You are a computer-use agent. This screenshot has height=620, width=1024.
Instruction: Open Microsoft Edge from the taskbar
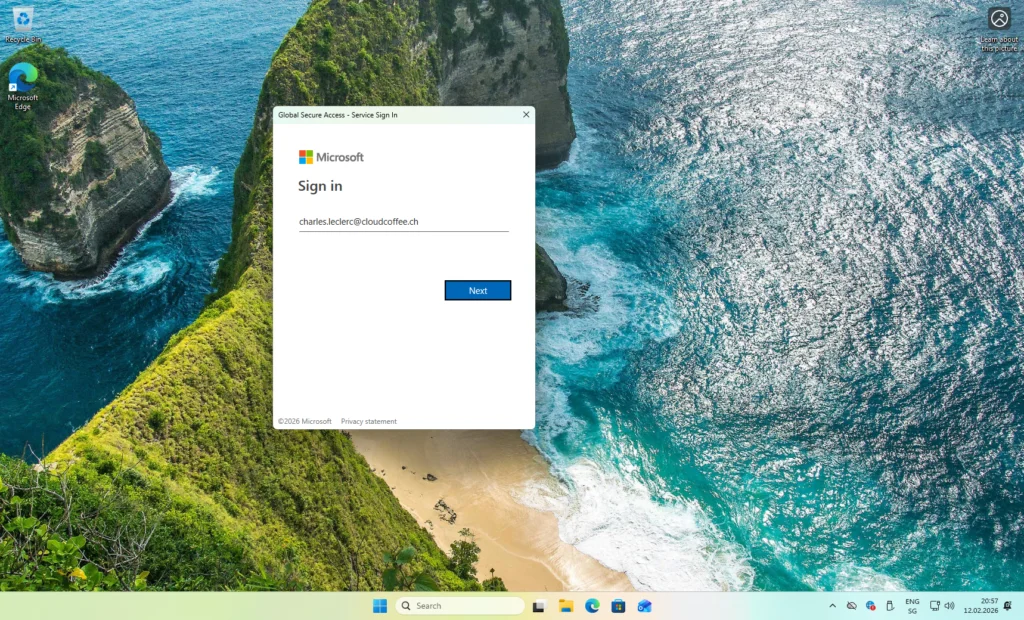point(592,606)
